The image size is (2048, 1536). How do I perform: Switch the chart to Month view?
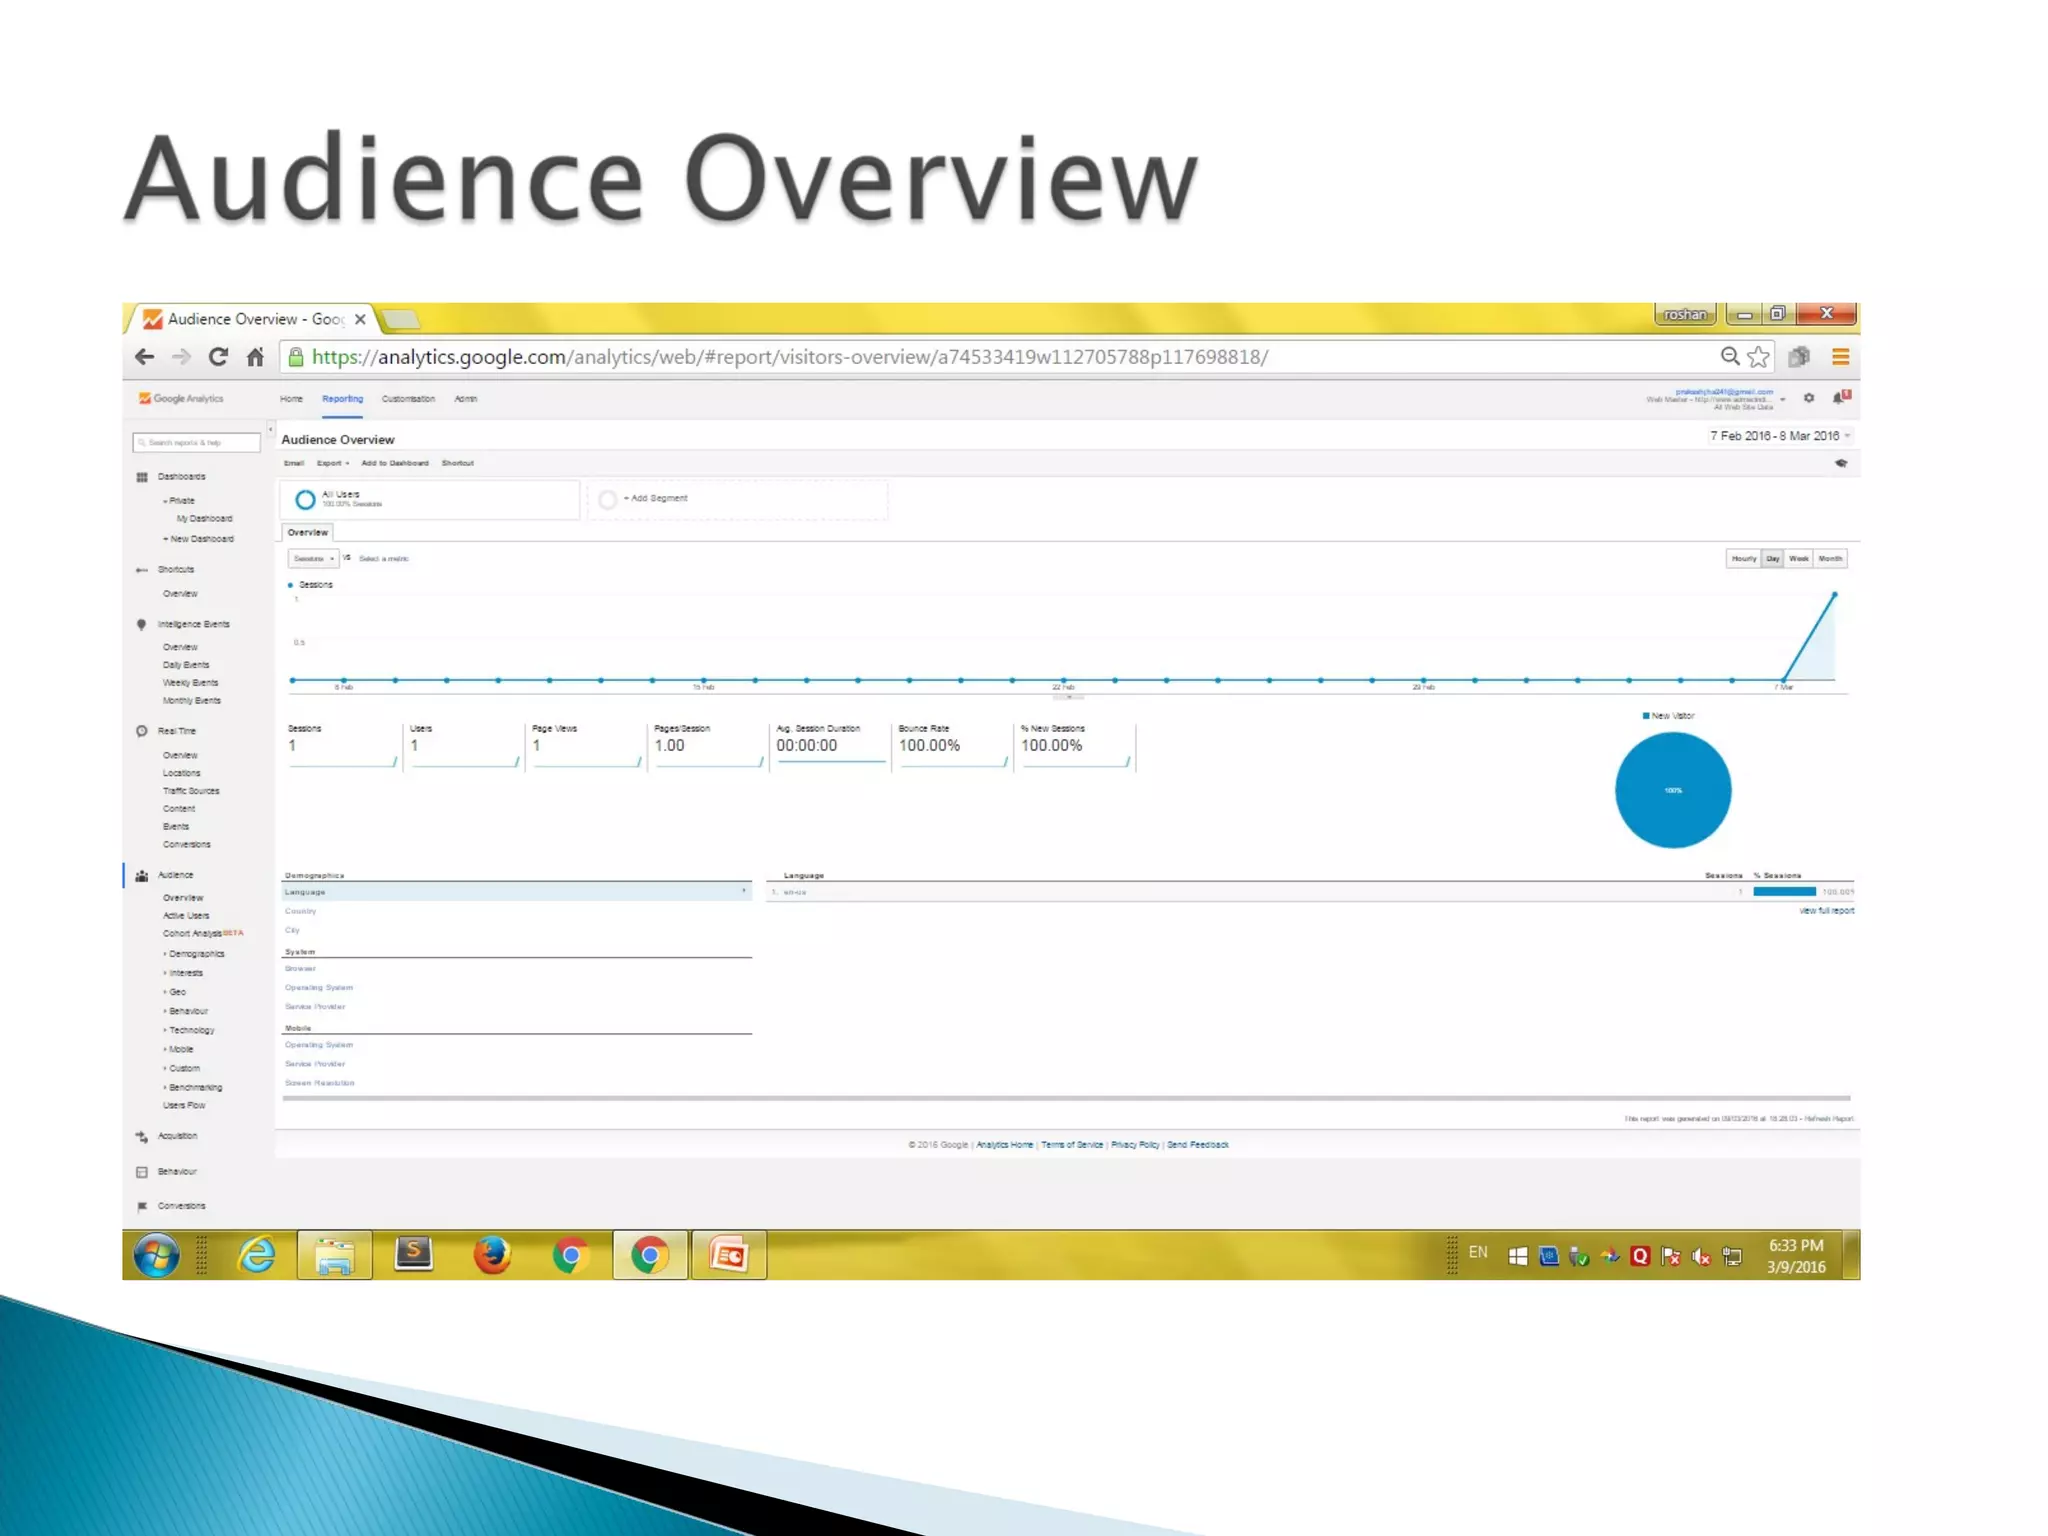1831,559
